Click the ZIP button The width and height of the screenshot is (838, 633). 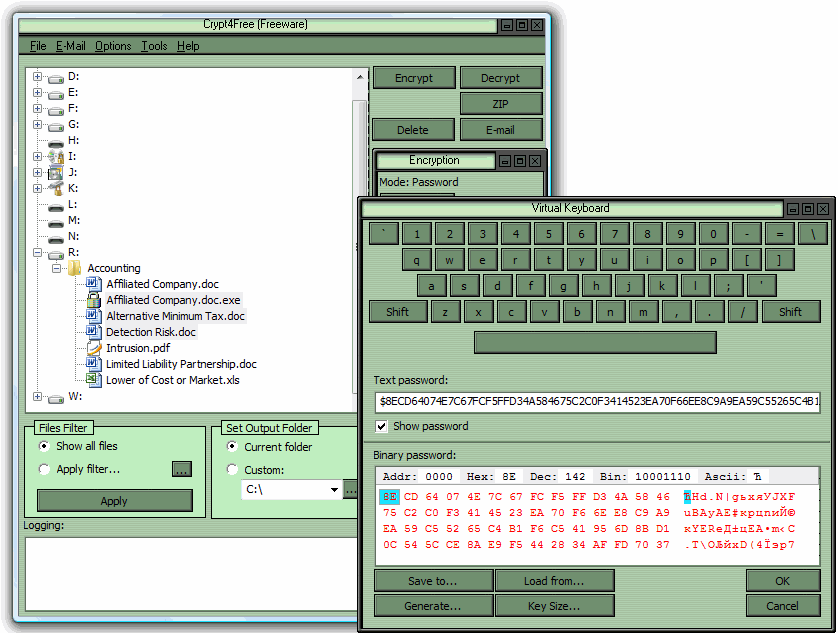[501, 104]
